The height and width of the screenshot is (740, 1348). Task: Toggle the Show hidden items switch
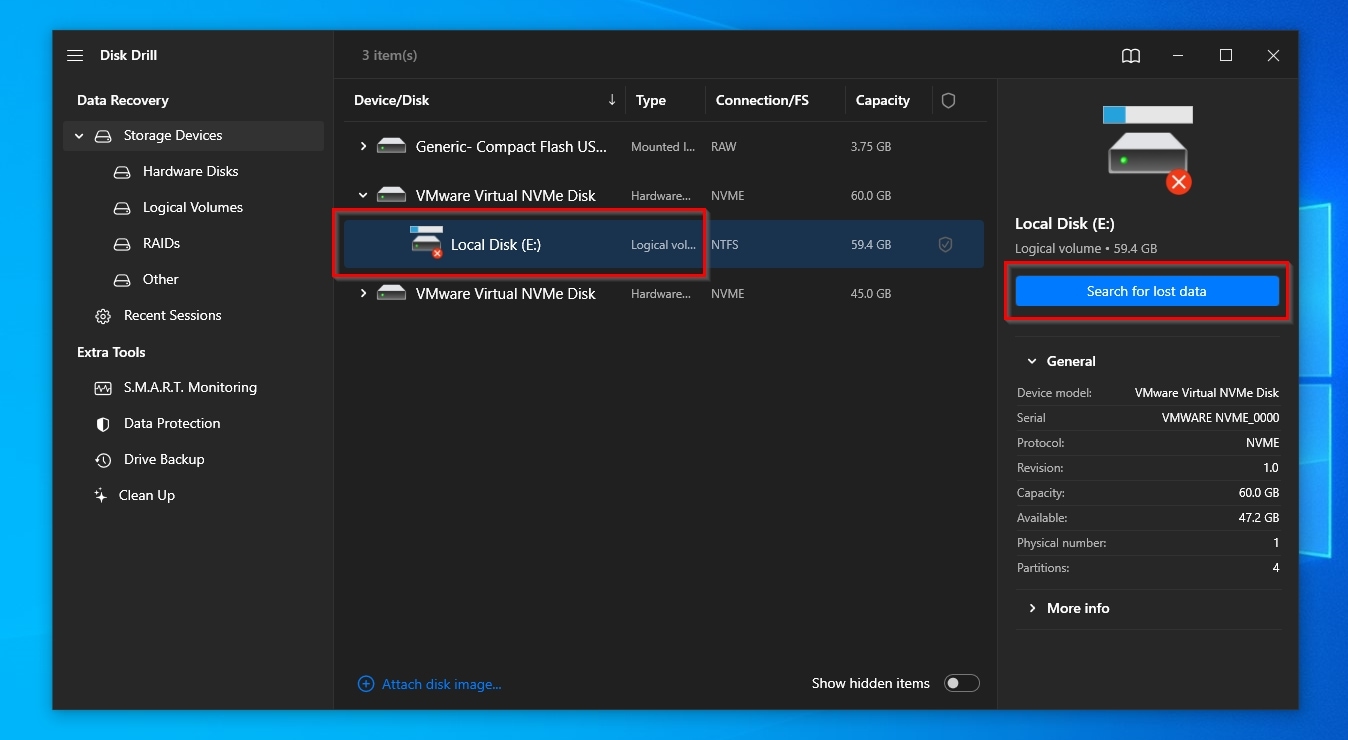961,684
